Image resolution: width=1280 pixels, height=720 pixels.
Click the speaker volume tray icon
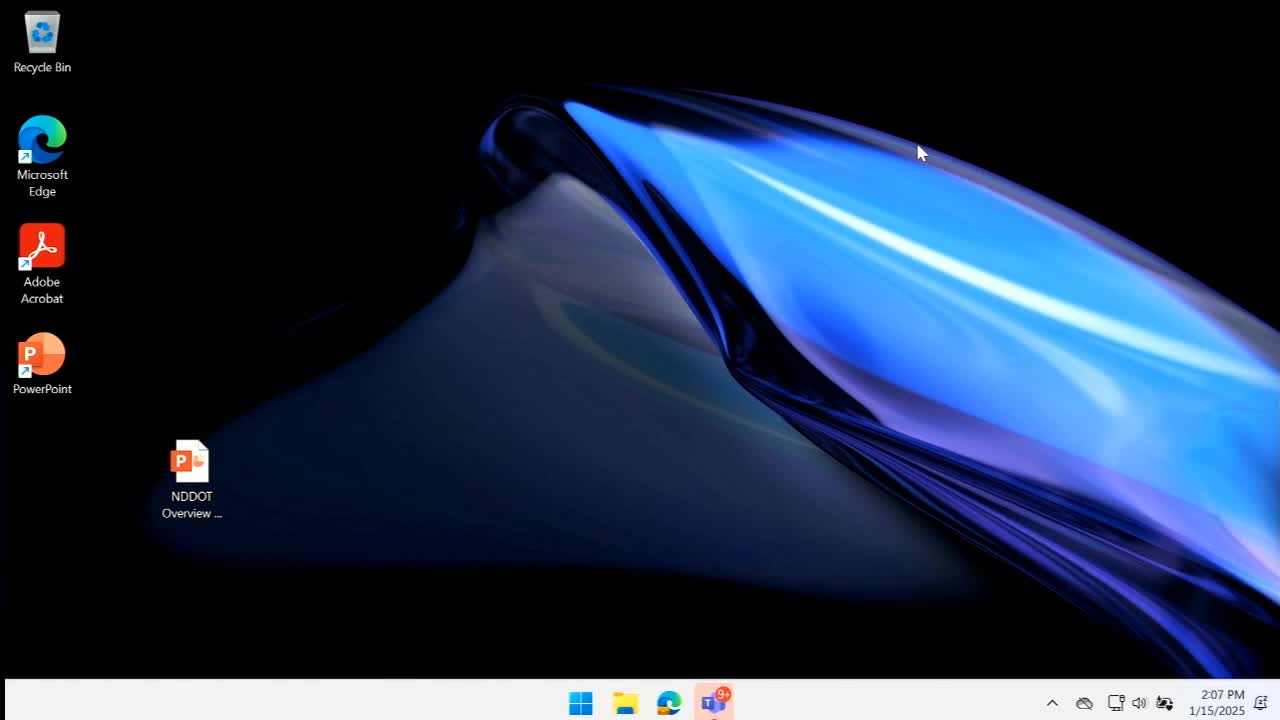(1139, 703)
